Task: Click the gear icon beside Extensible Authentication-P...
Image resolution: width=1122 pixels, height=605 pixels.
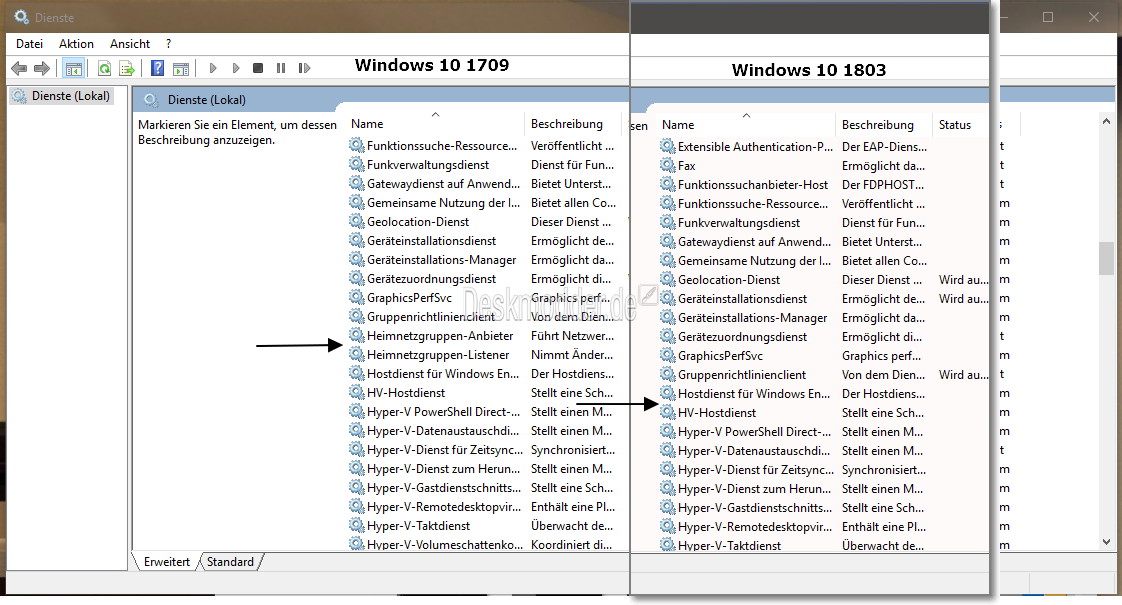Action: pos(668,147)
